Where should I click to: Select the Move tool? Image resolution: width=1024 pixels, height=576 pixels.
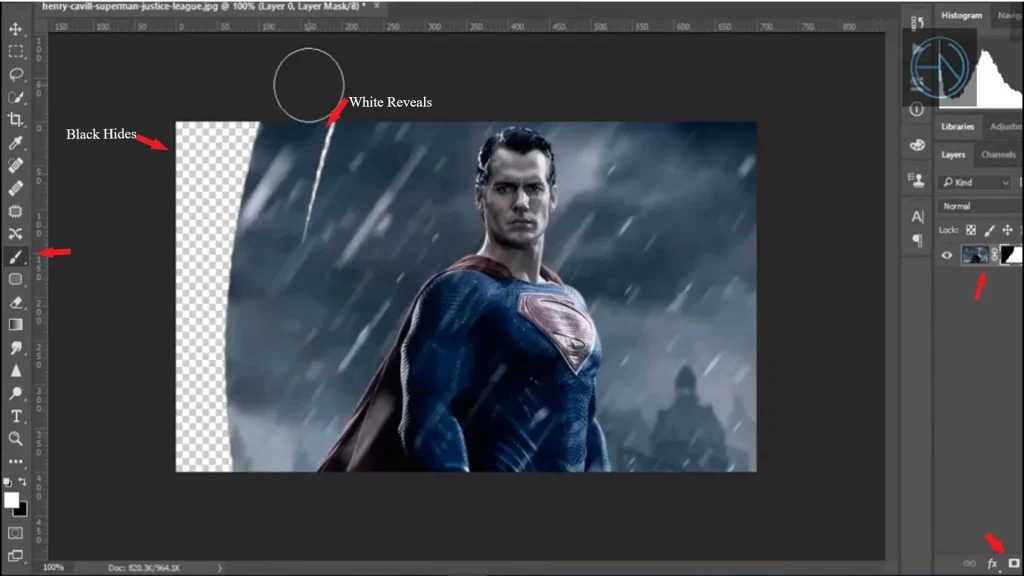point(16,29)
